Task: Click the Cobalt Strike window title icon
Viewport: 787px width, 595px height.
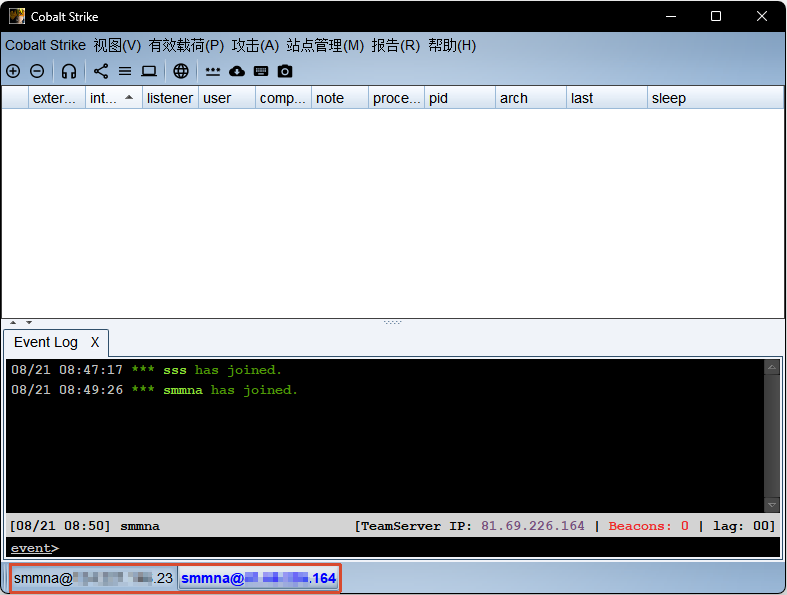Action: pos(17,16)
